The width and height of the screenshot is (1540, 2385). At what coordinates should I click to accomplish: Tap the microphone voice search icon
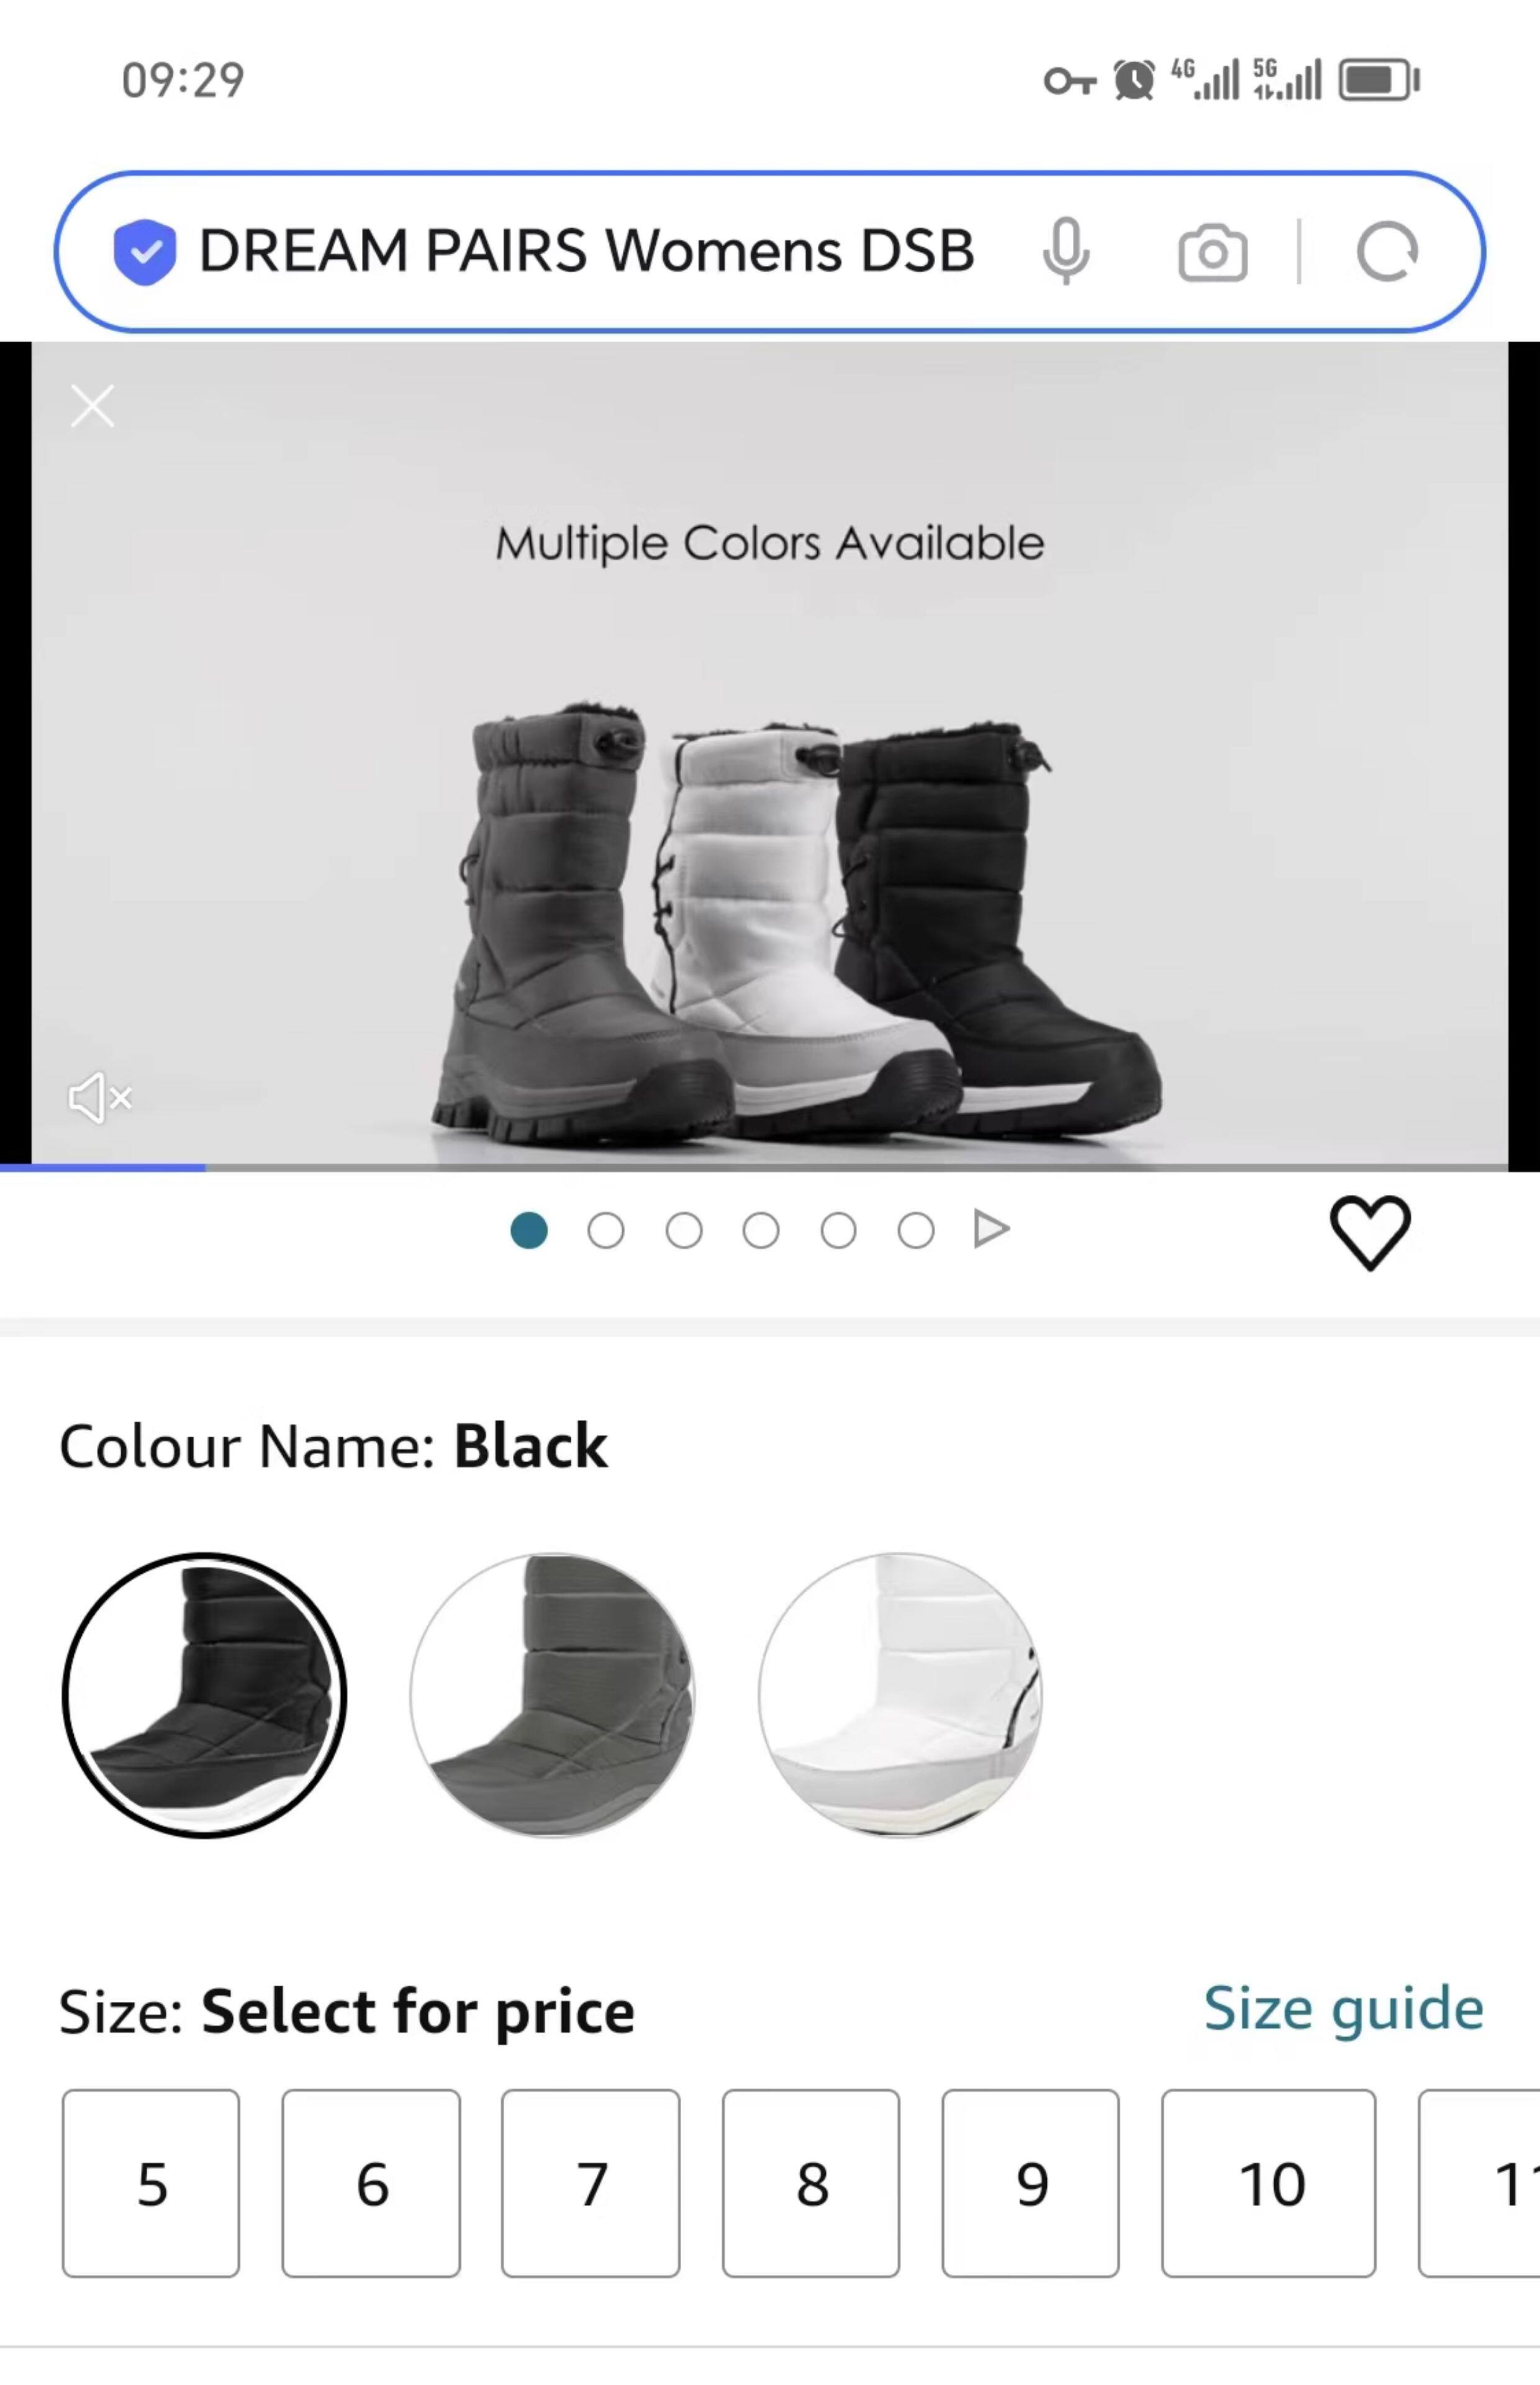pos(1066,251)
